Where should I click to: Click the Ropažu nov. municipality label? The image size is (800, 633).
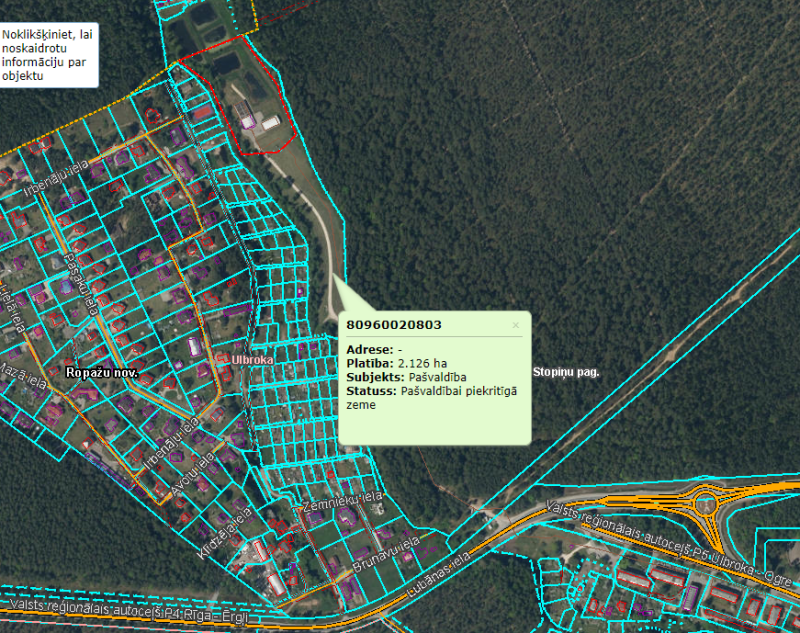click(x=102, y=373)
